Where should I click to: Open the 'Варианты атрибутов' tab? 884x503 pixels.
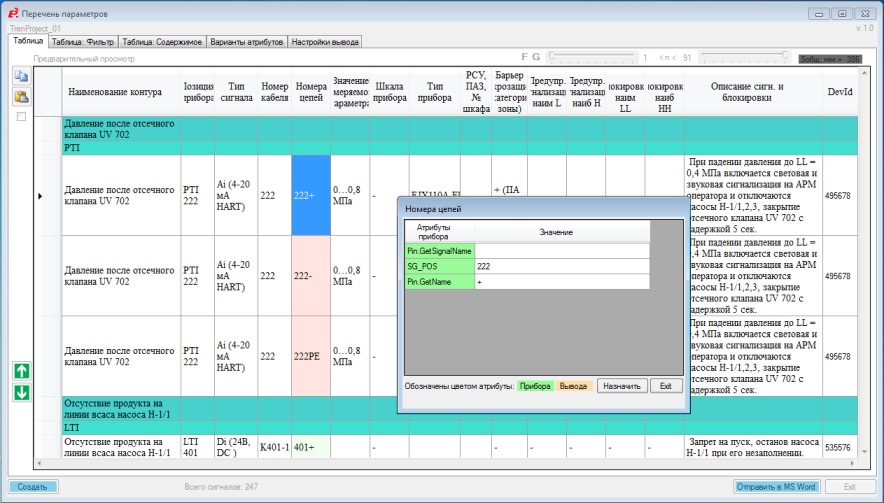tap(247, 42)
